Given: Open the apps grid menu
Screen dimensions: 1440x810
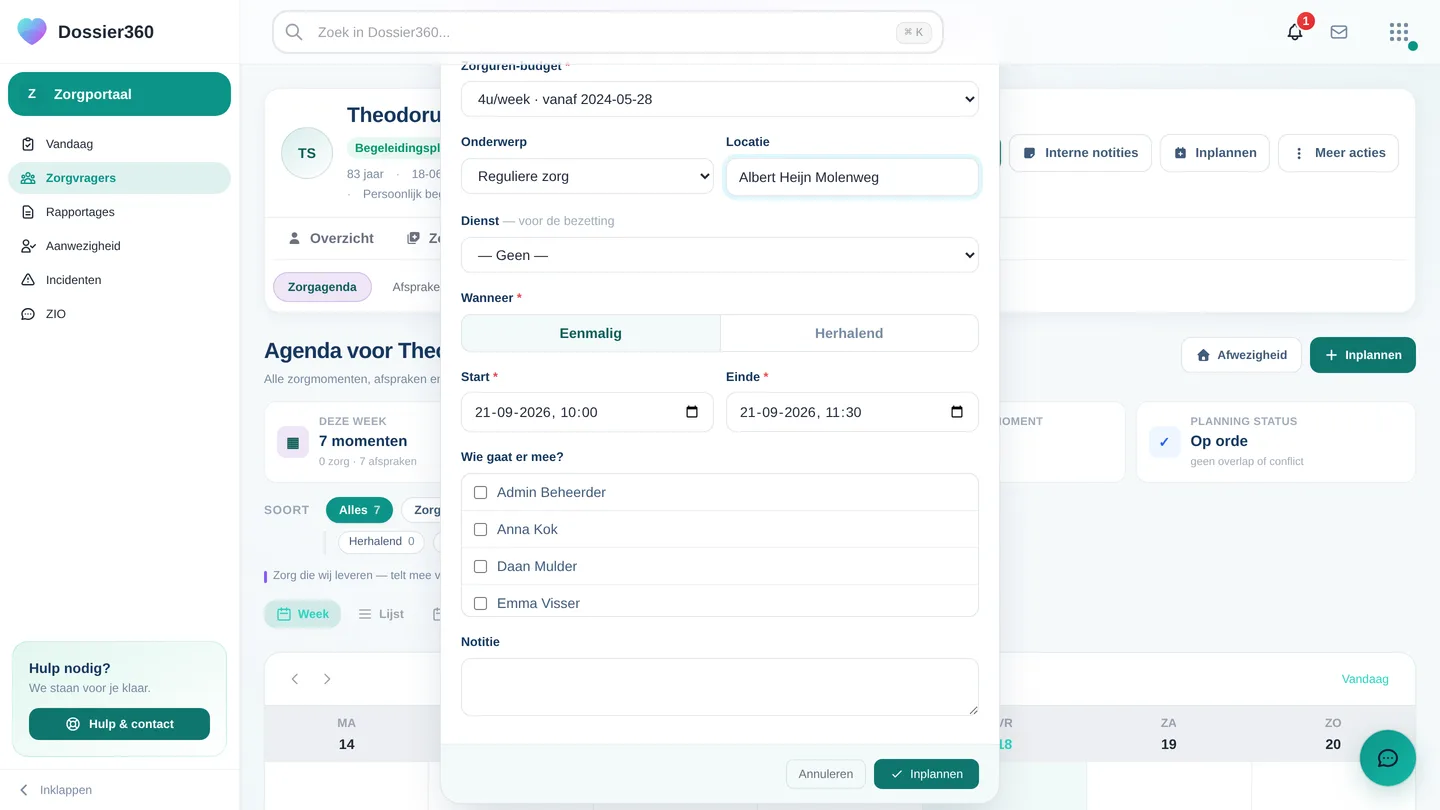Looking at the screenshot, I should (x=1399, y=32).
